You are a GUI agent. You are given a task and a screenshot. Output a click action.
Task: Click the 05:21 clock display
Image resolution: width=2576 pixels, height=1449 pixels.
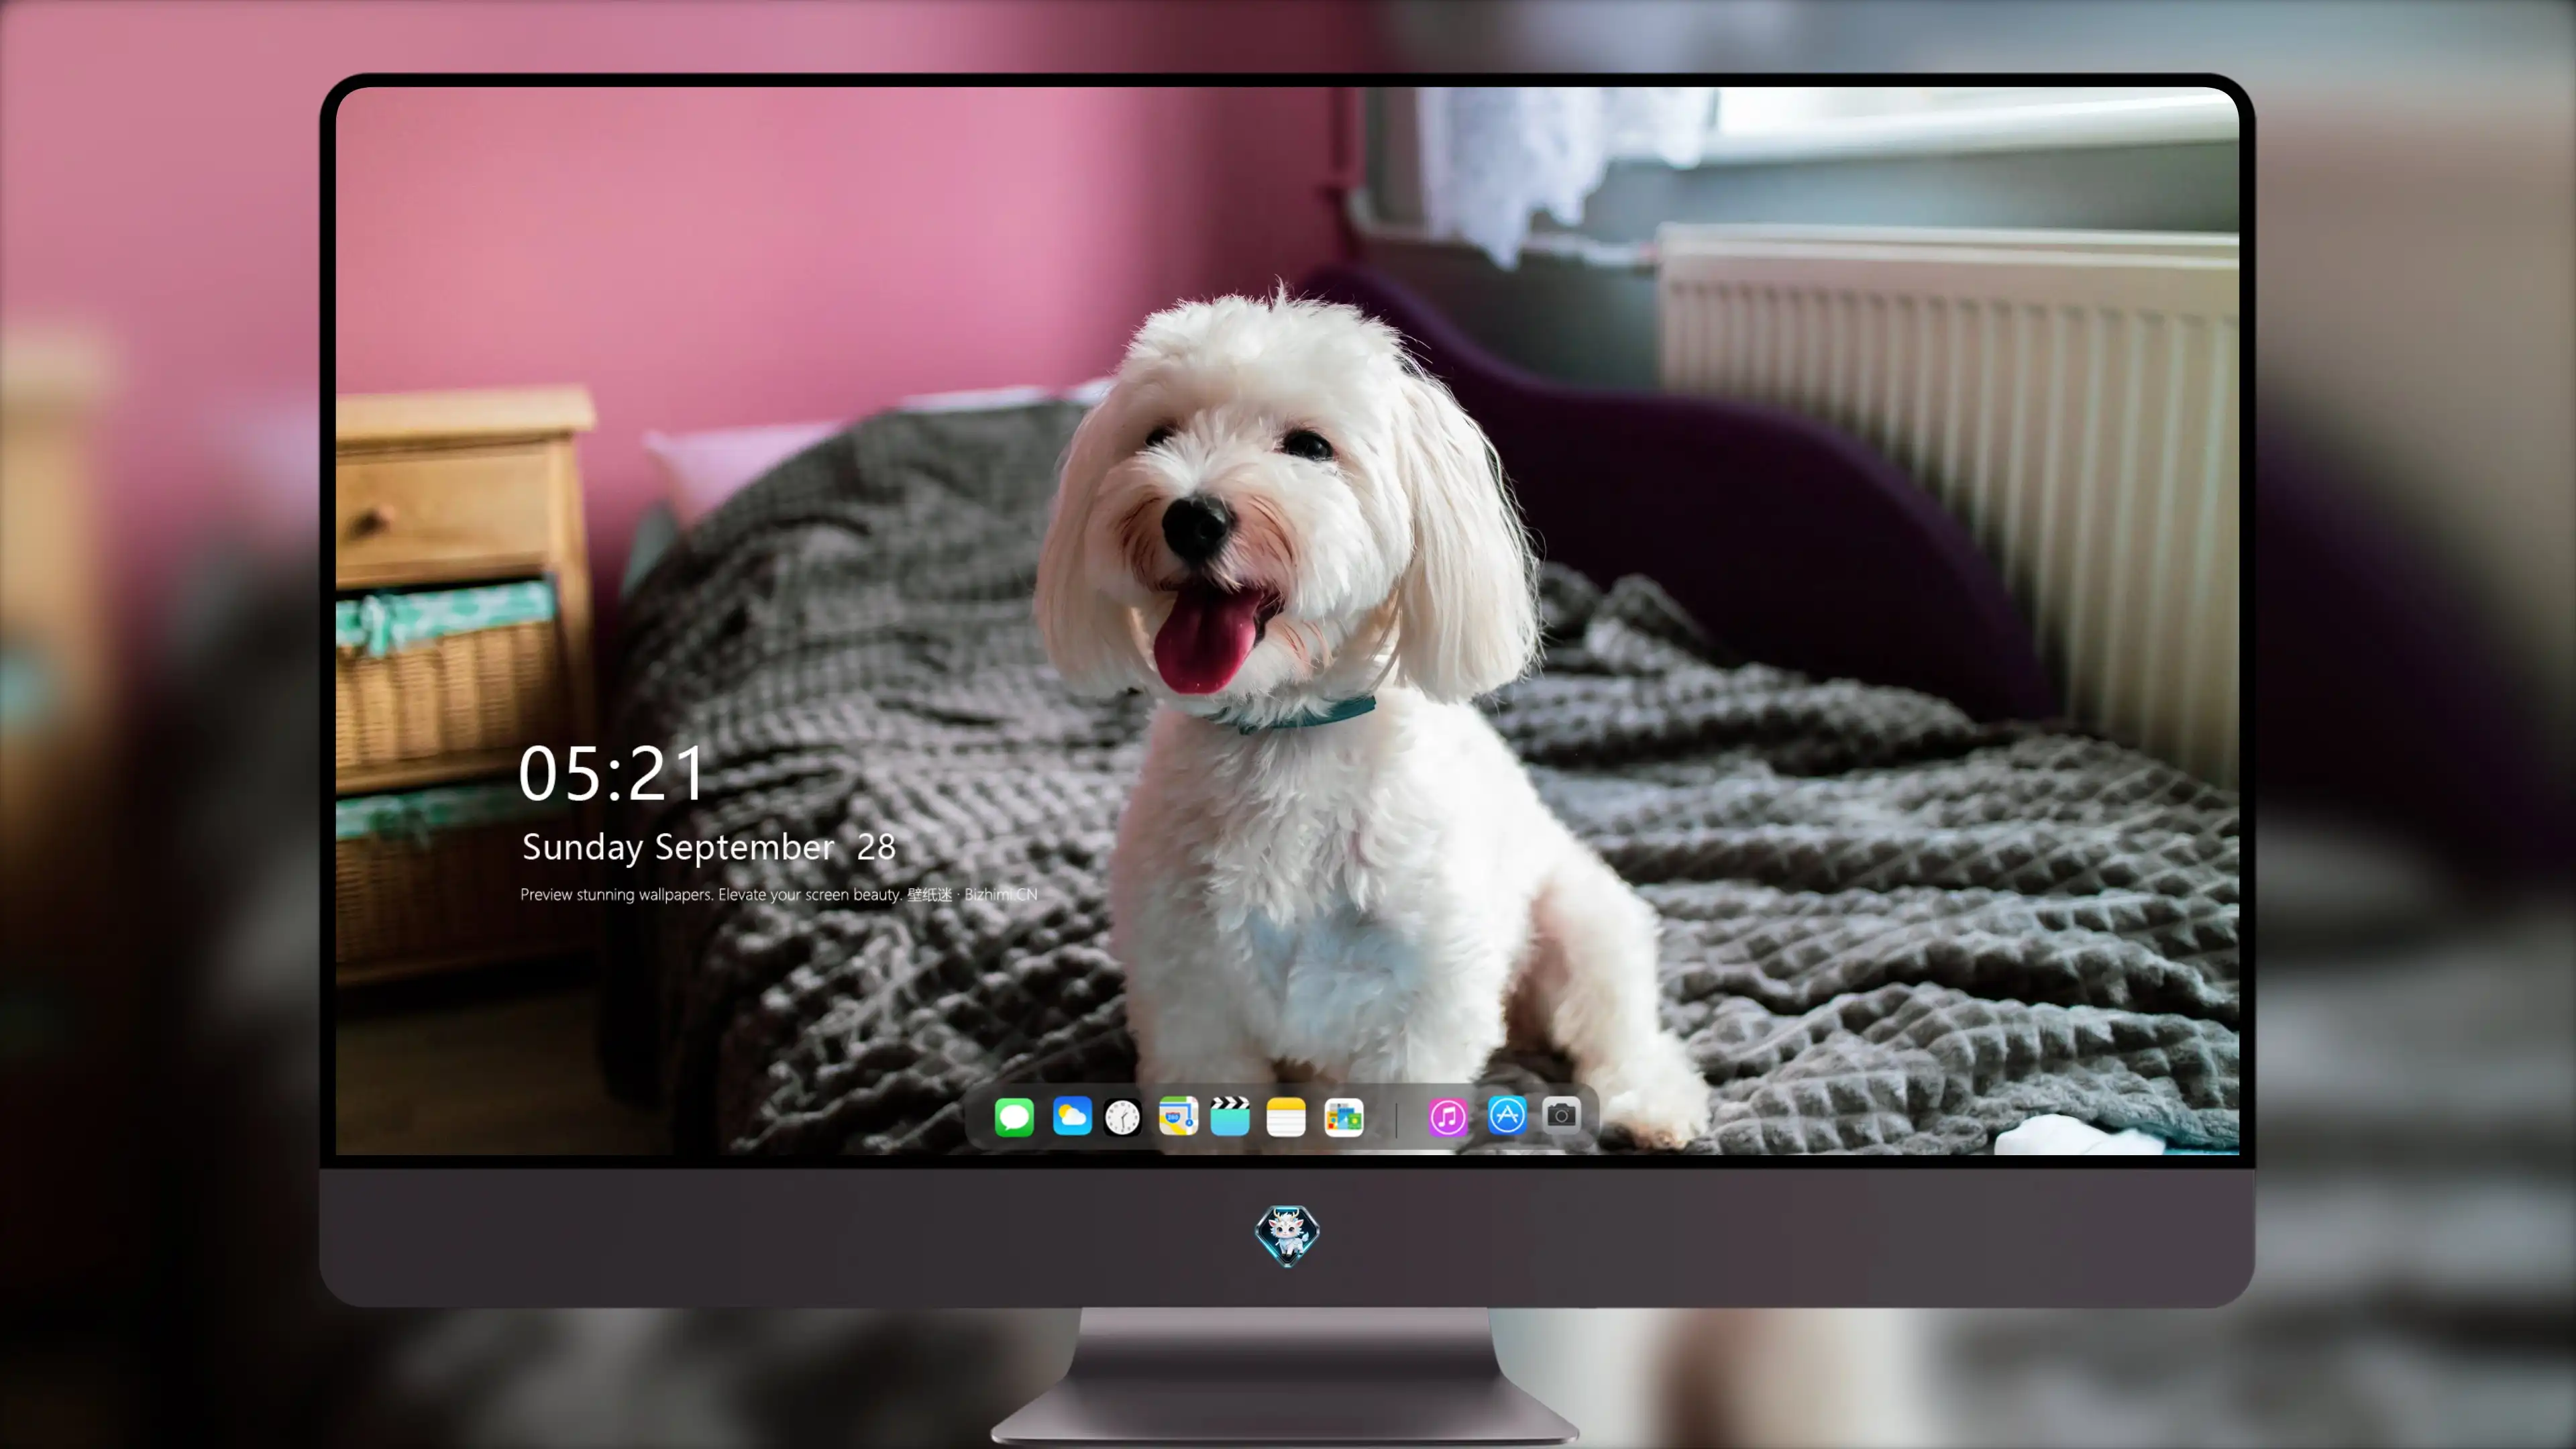coord(612,774)
